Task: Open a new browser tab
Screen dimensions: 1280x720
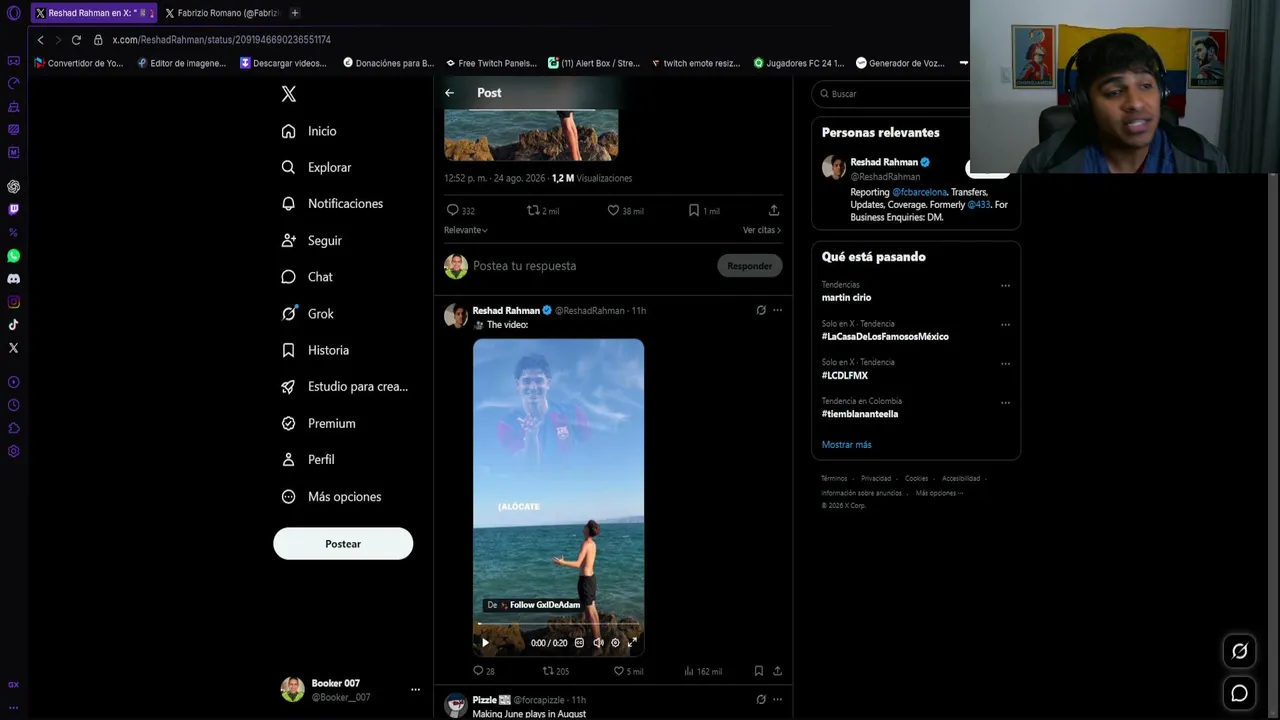Action: [295, 13]
